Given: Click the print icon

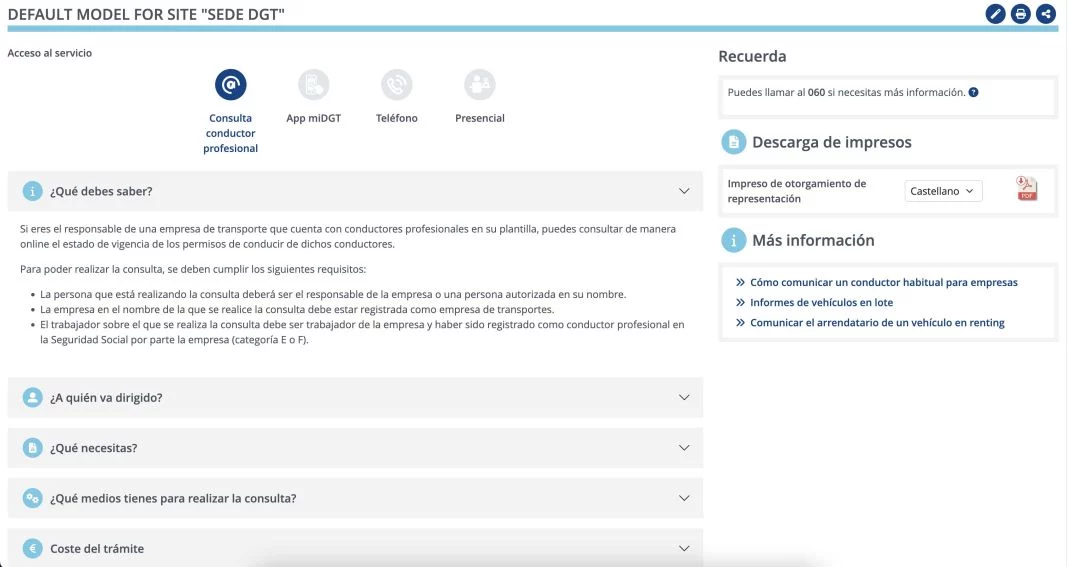Looking at the screenshot, I should tap(1020, 14).
